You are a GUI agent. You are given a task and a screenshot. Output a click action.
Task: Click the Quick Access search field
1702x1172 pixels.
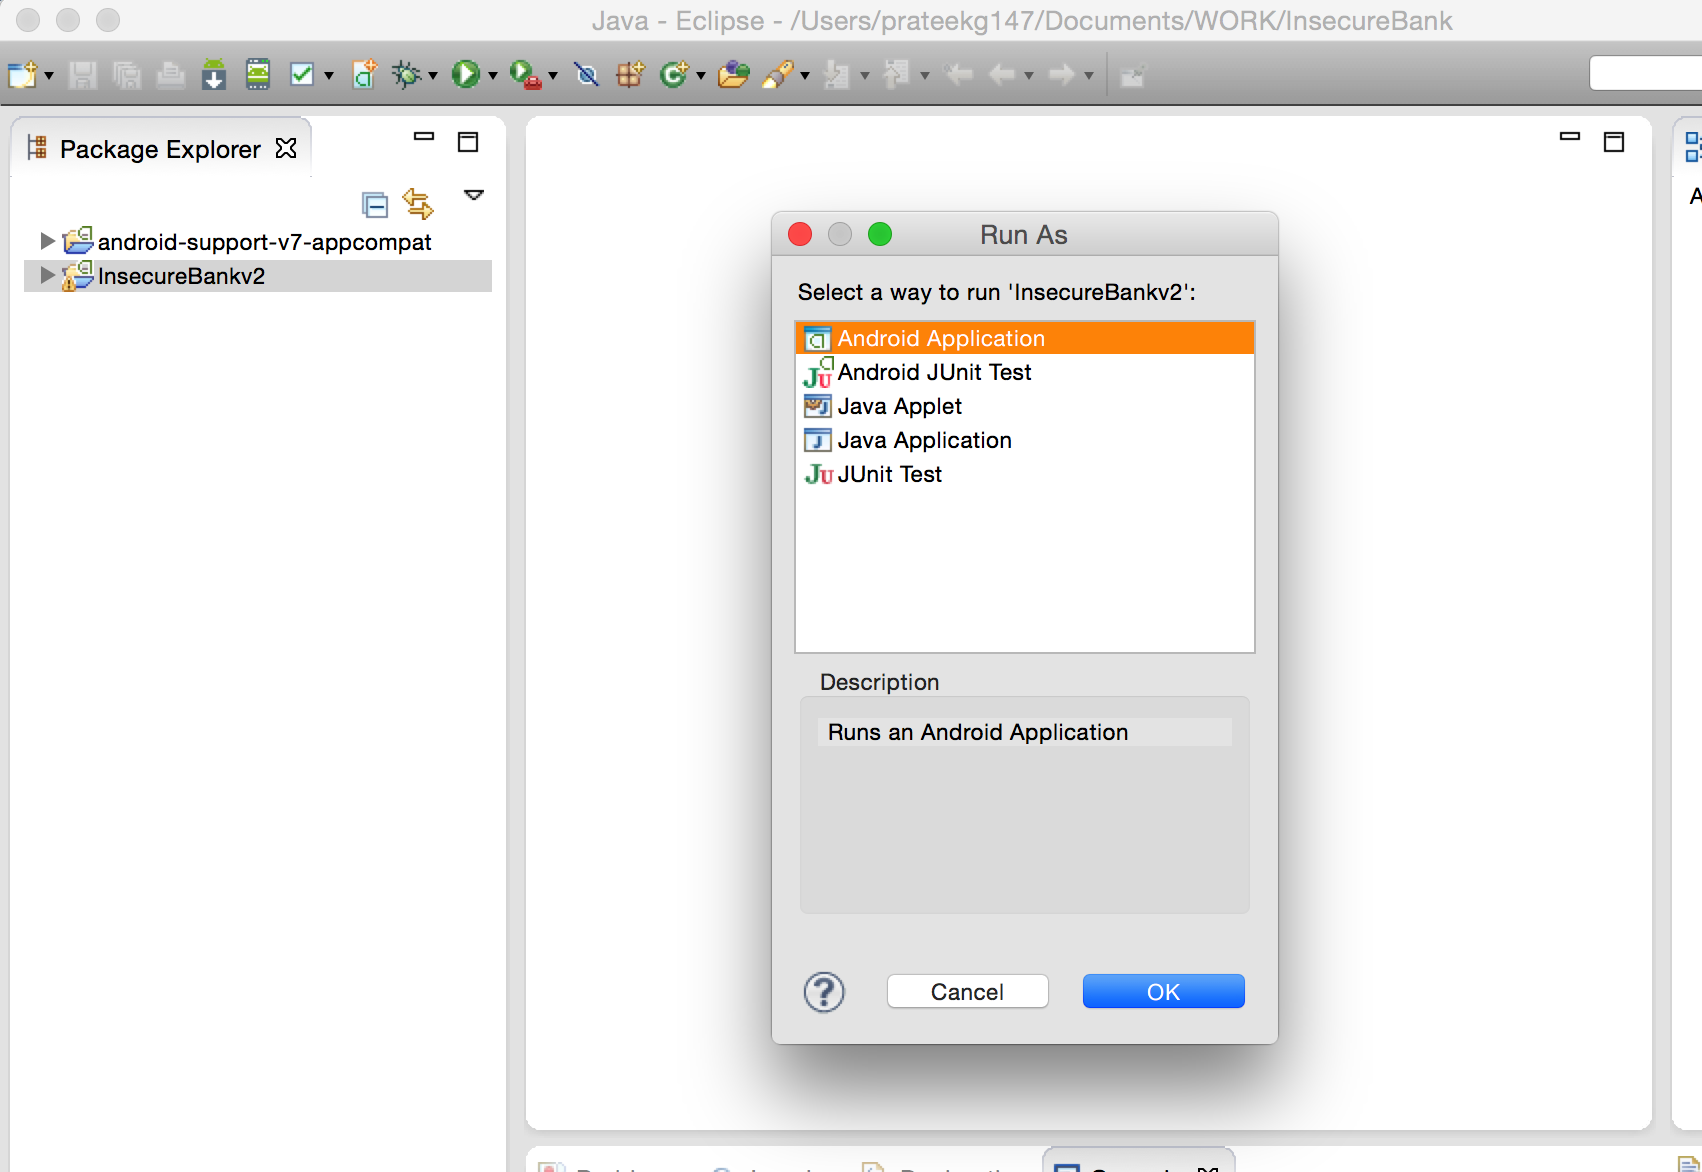click(1646, 74)
